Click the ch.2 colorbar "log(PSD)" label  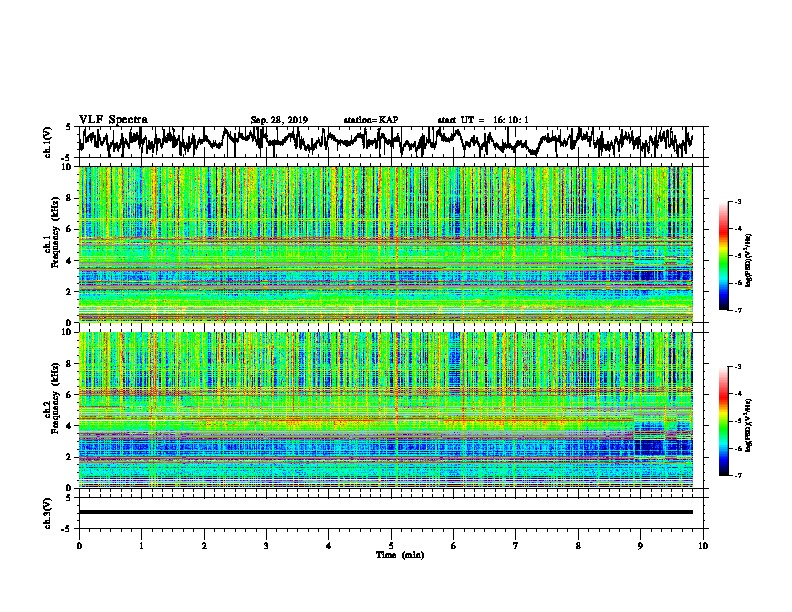[748, 426]
